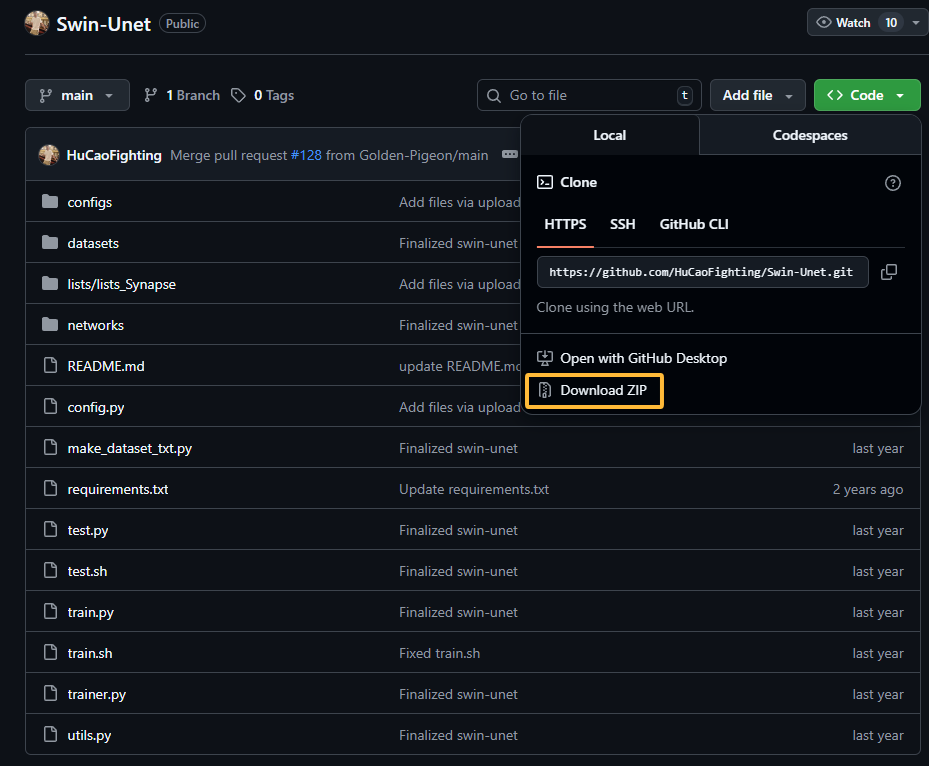Open the HuCaoFighting author link
This screenshot has height=766, width=929.
pos(114,155)
